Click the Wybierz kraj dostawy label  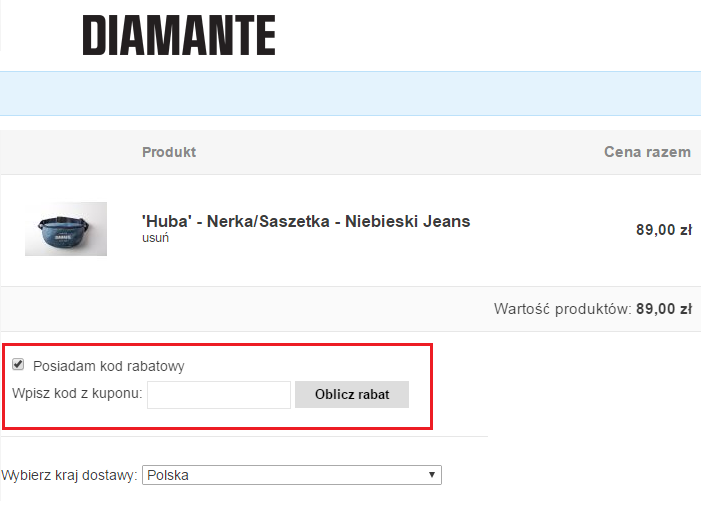pyautogui.click(x=69, y=475)
